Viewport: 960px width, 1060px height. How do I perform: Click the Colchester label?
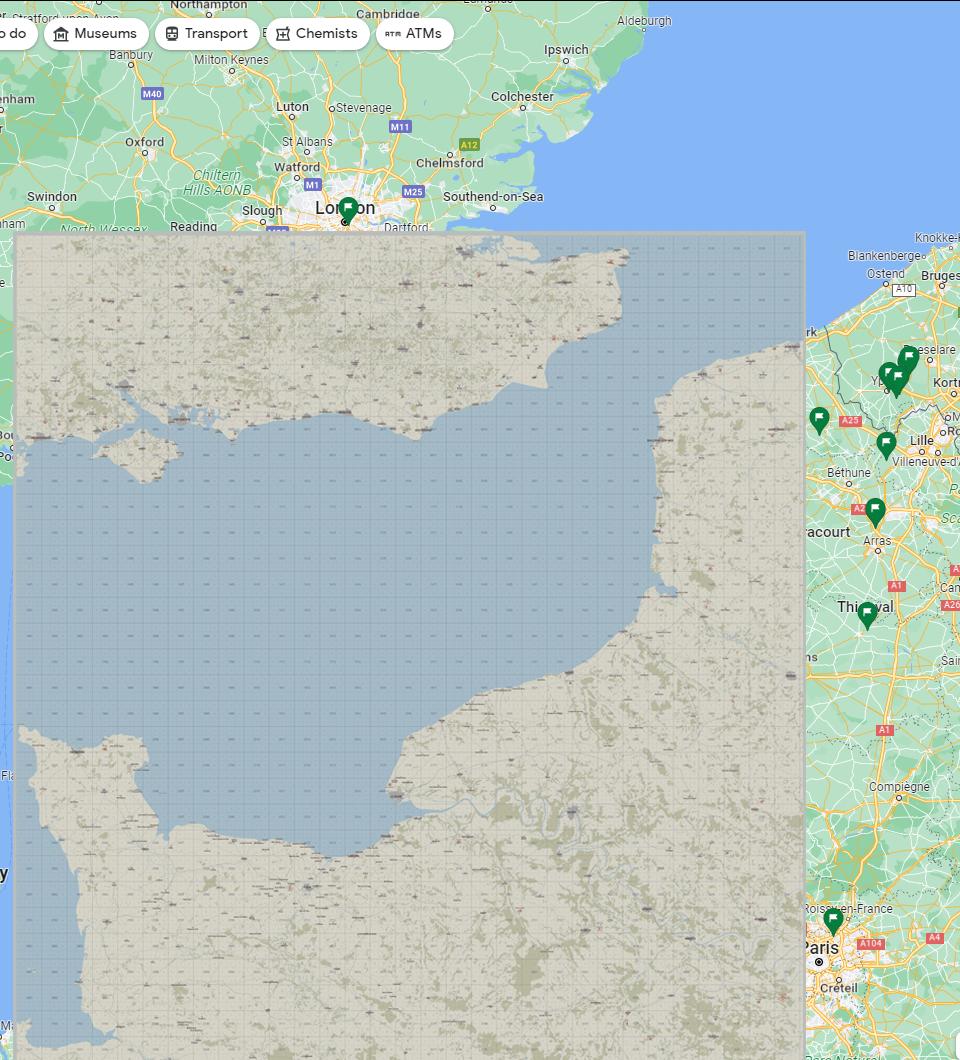[x=523, y=97]
